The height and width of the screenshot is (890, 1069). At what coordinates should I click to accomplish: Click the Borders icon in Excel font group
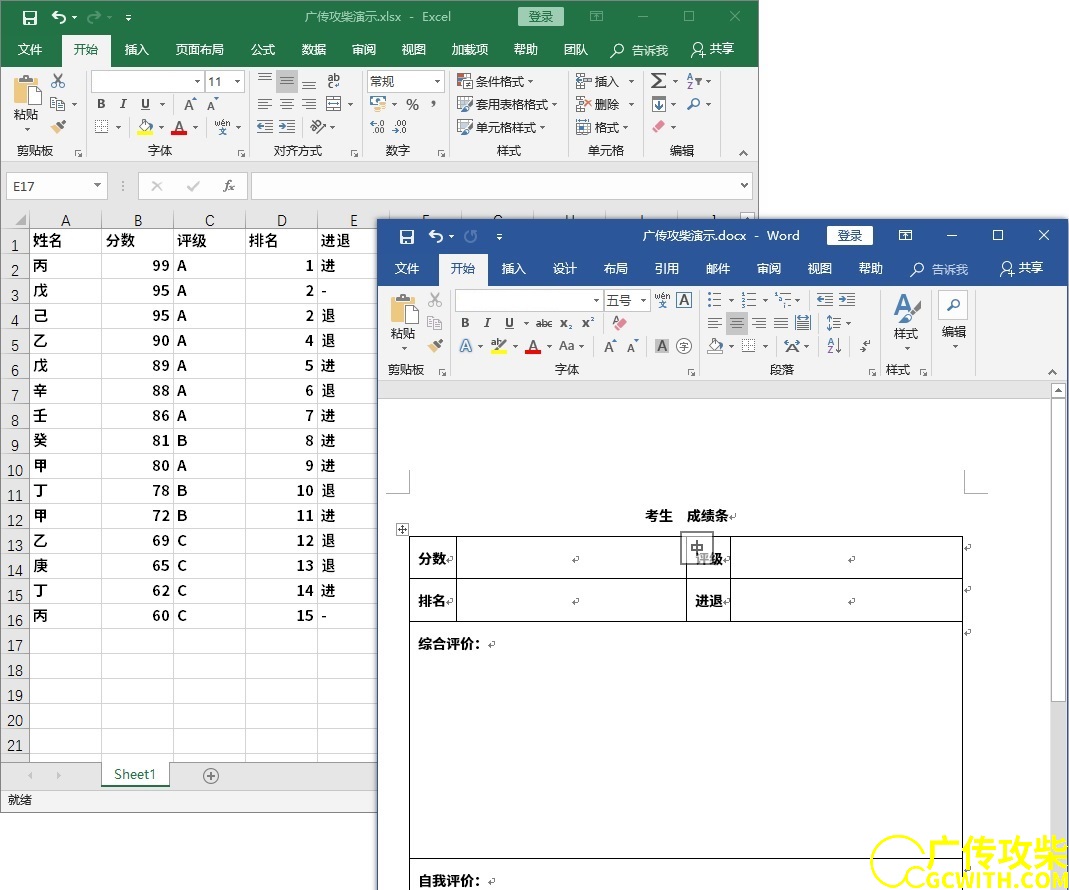[102, 127]
